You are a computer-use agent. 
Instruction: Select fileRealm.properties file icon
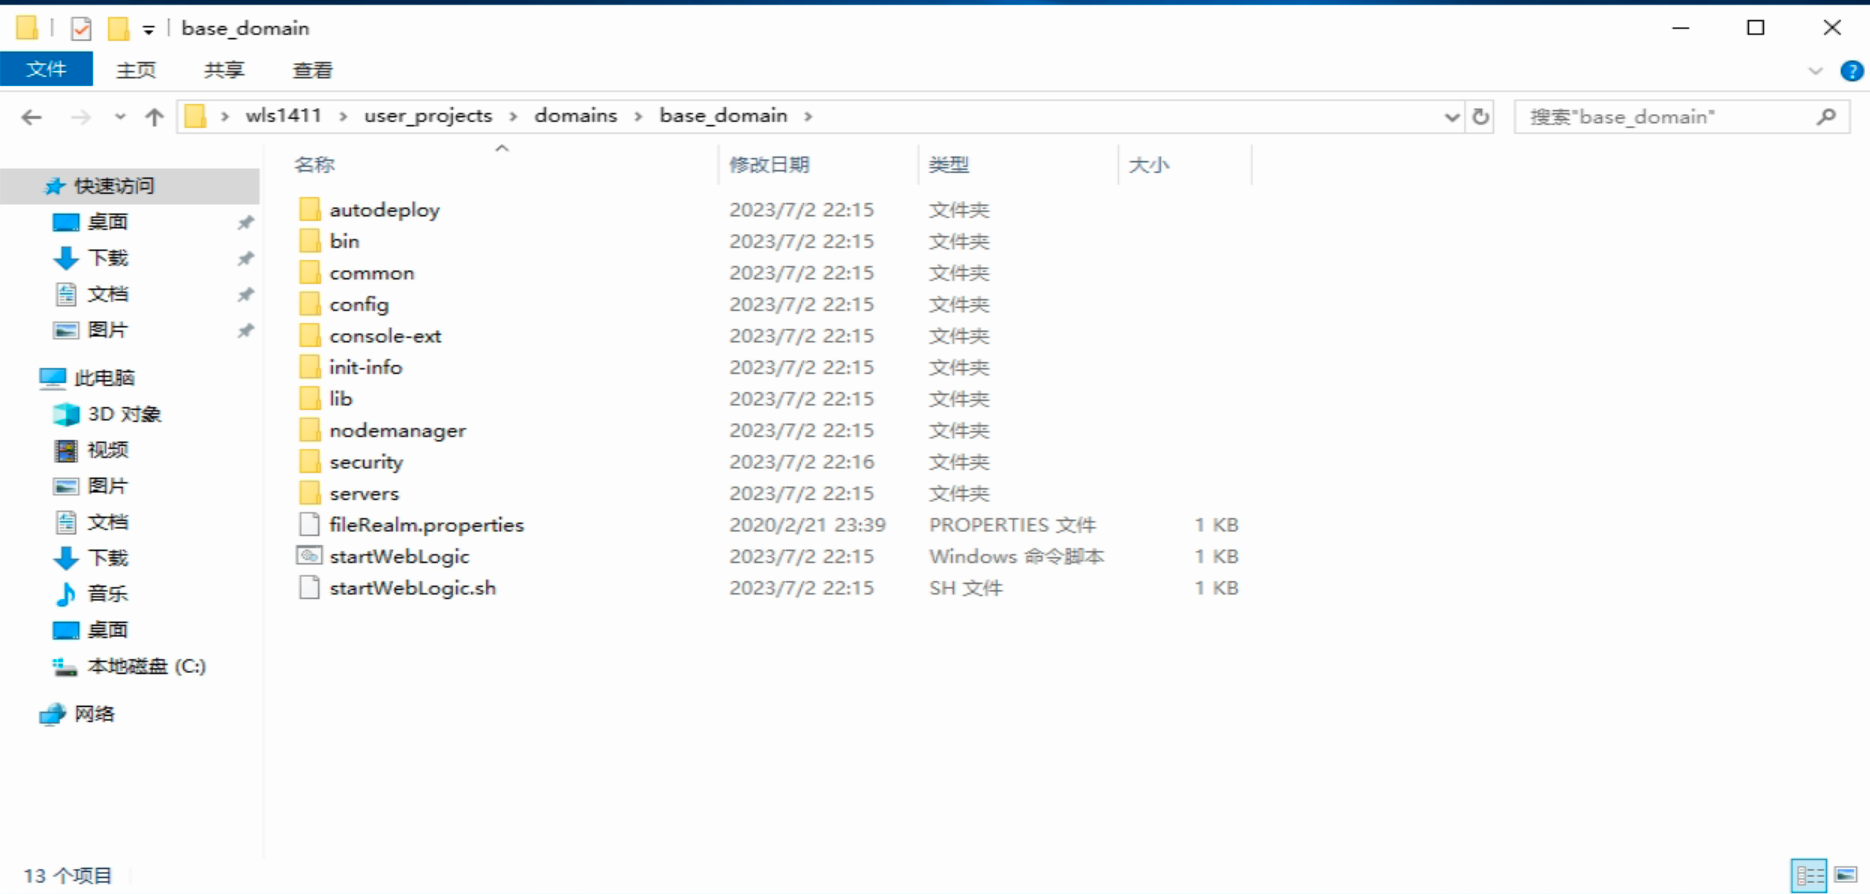pyautogui.click(x=310, y=524)
